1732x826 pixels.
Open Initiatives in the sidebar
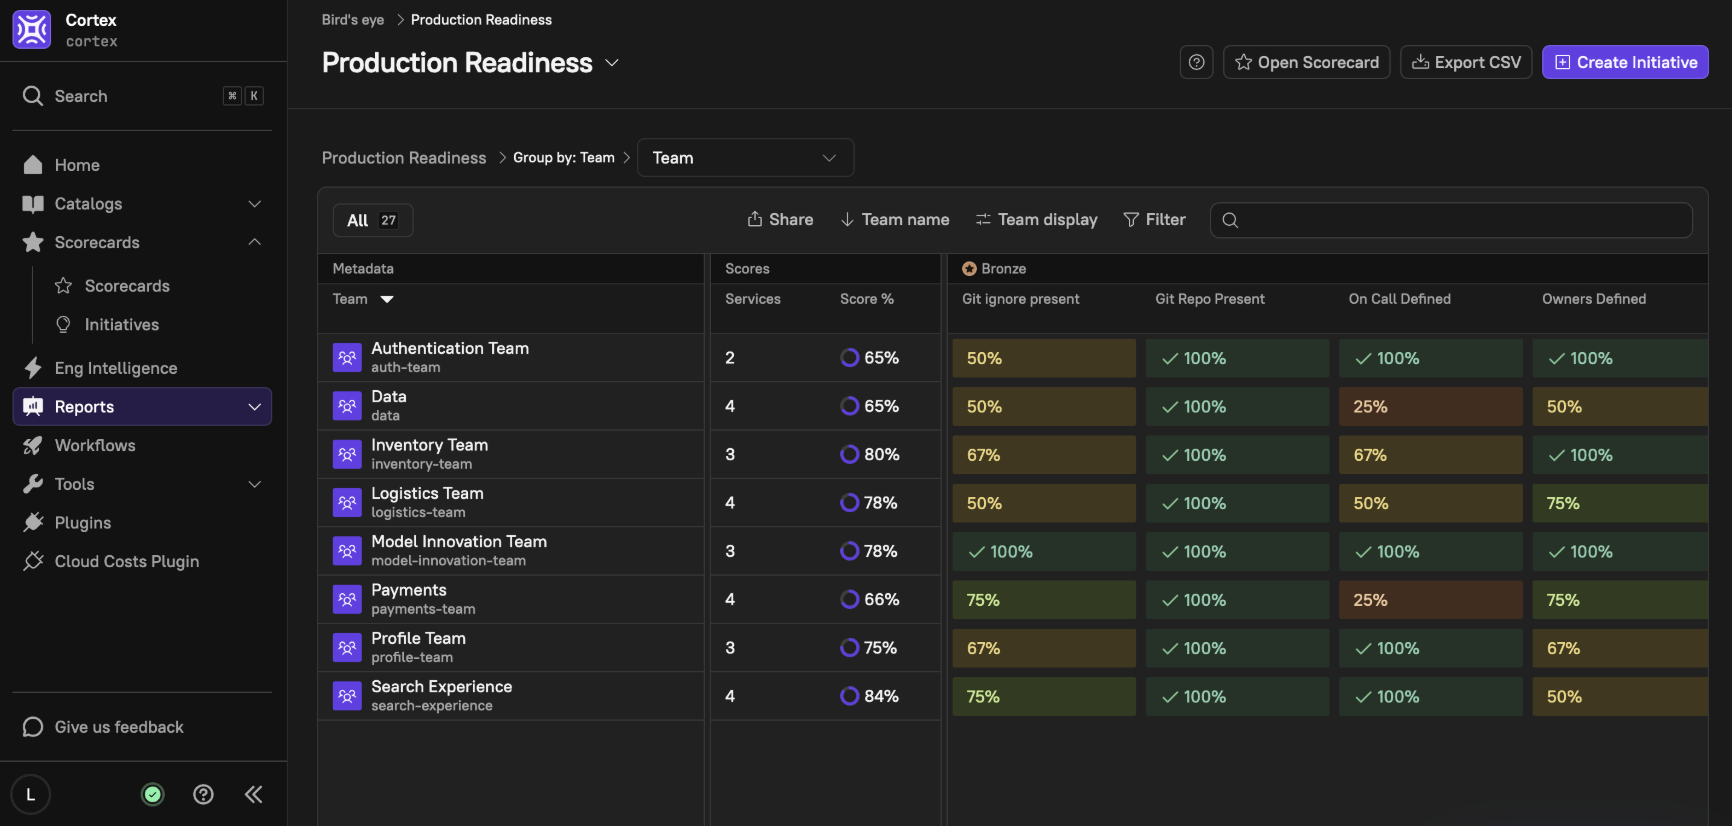tap(121, 325)
